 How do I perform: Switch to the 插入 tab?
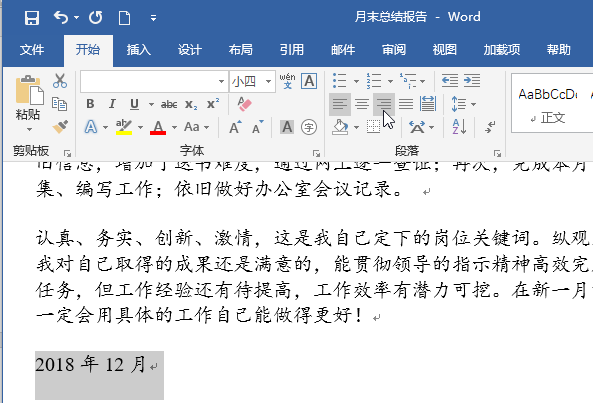(138, 50)
